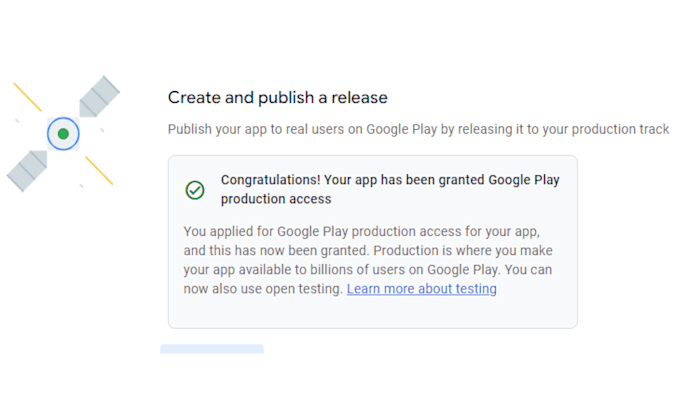
Task: Select the 'Create and publish a release' heading
Action: tap(278, 98)
